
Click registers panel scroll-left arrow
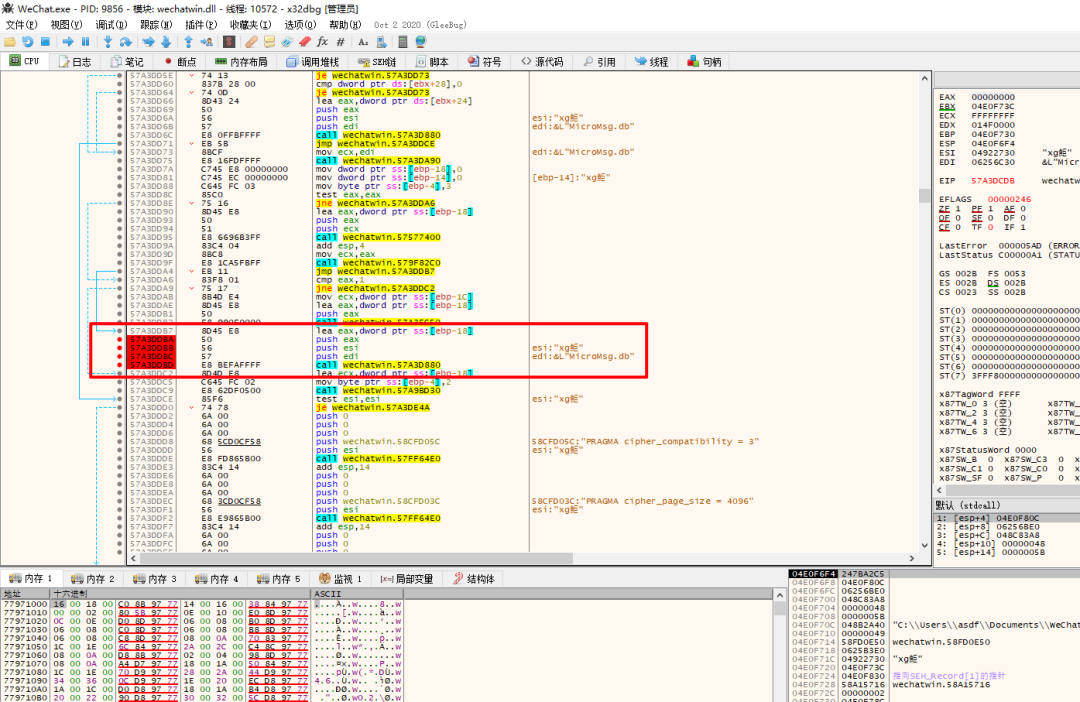pos(939,490)
